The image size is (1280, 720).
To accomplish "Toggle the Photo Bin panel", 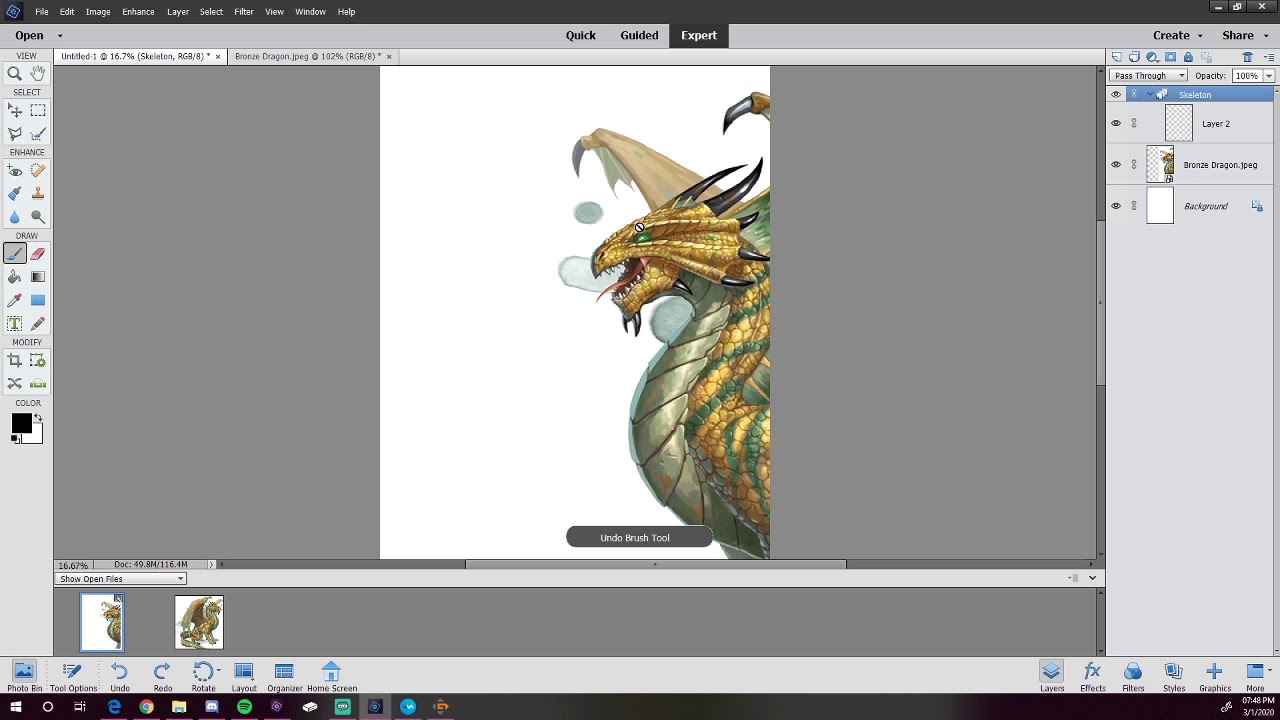I will [x=24, y=677].
